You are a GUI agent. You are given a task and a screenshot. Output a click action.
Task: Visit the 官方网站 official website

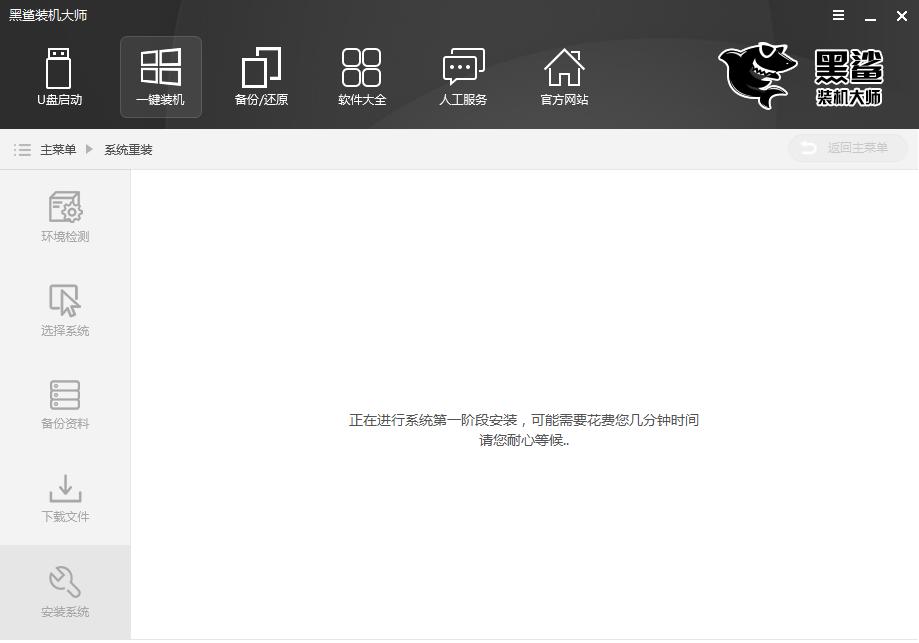(x=564, y=77)
